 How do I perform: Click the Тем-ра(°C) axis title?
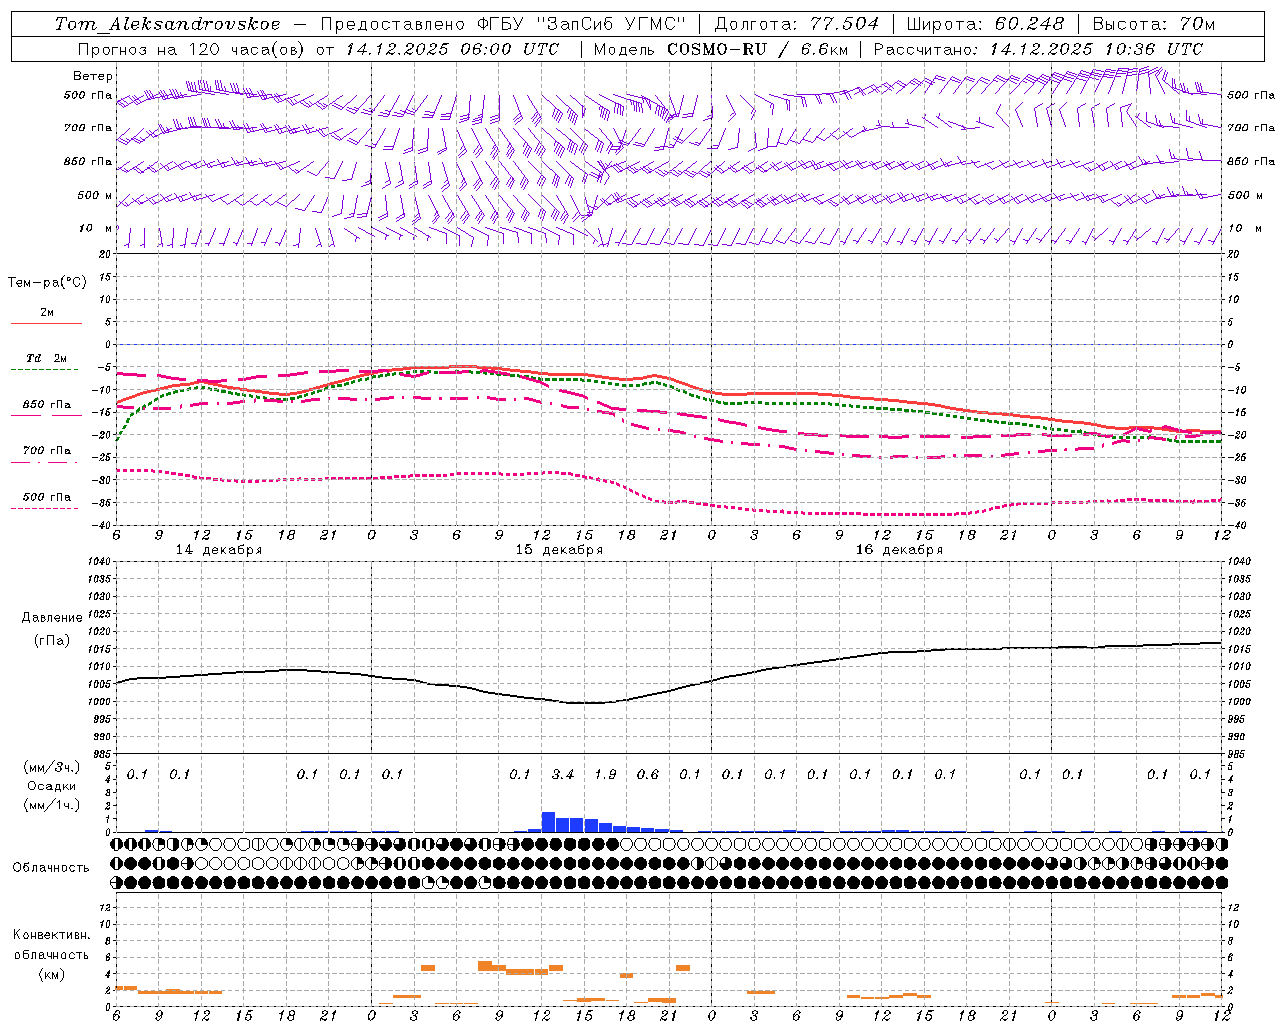47,283
